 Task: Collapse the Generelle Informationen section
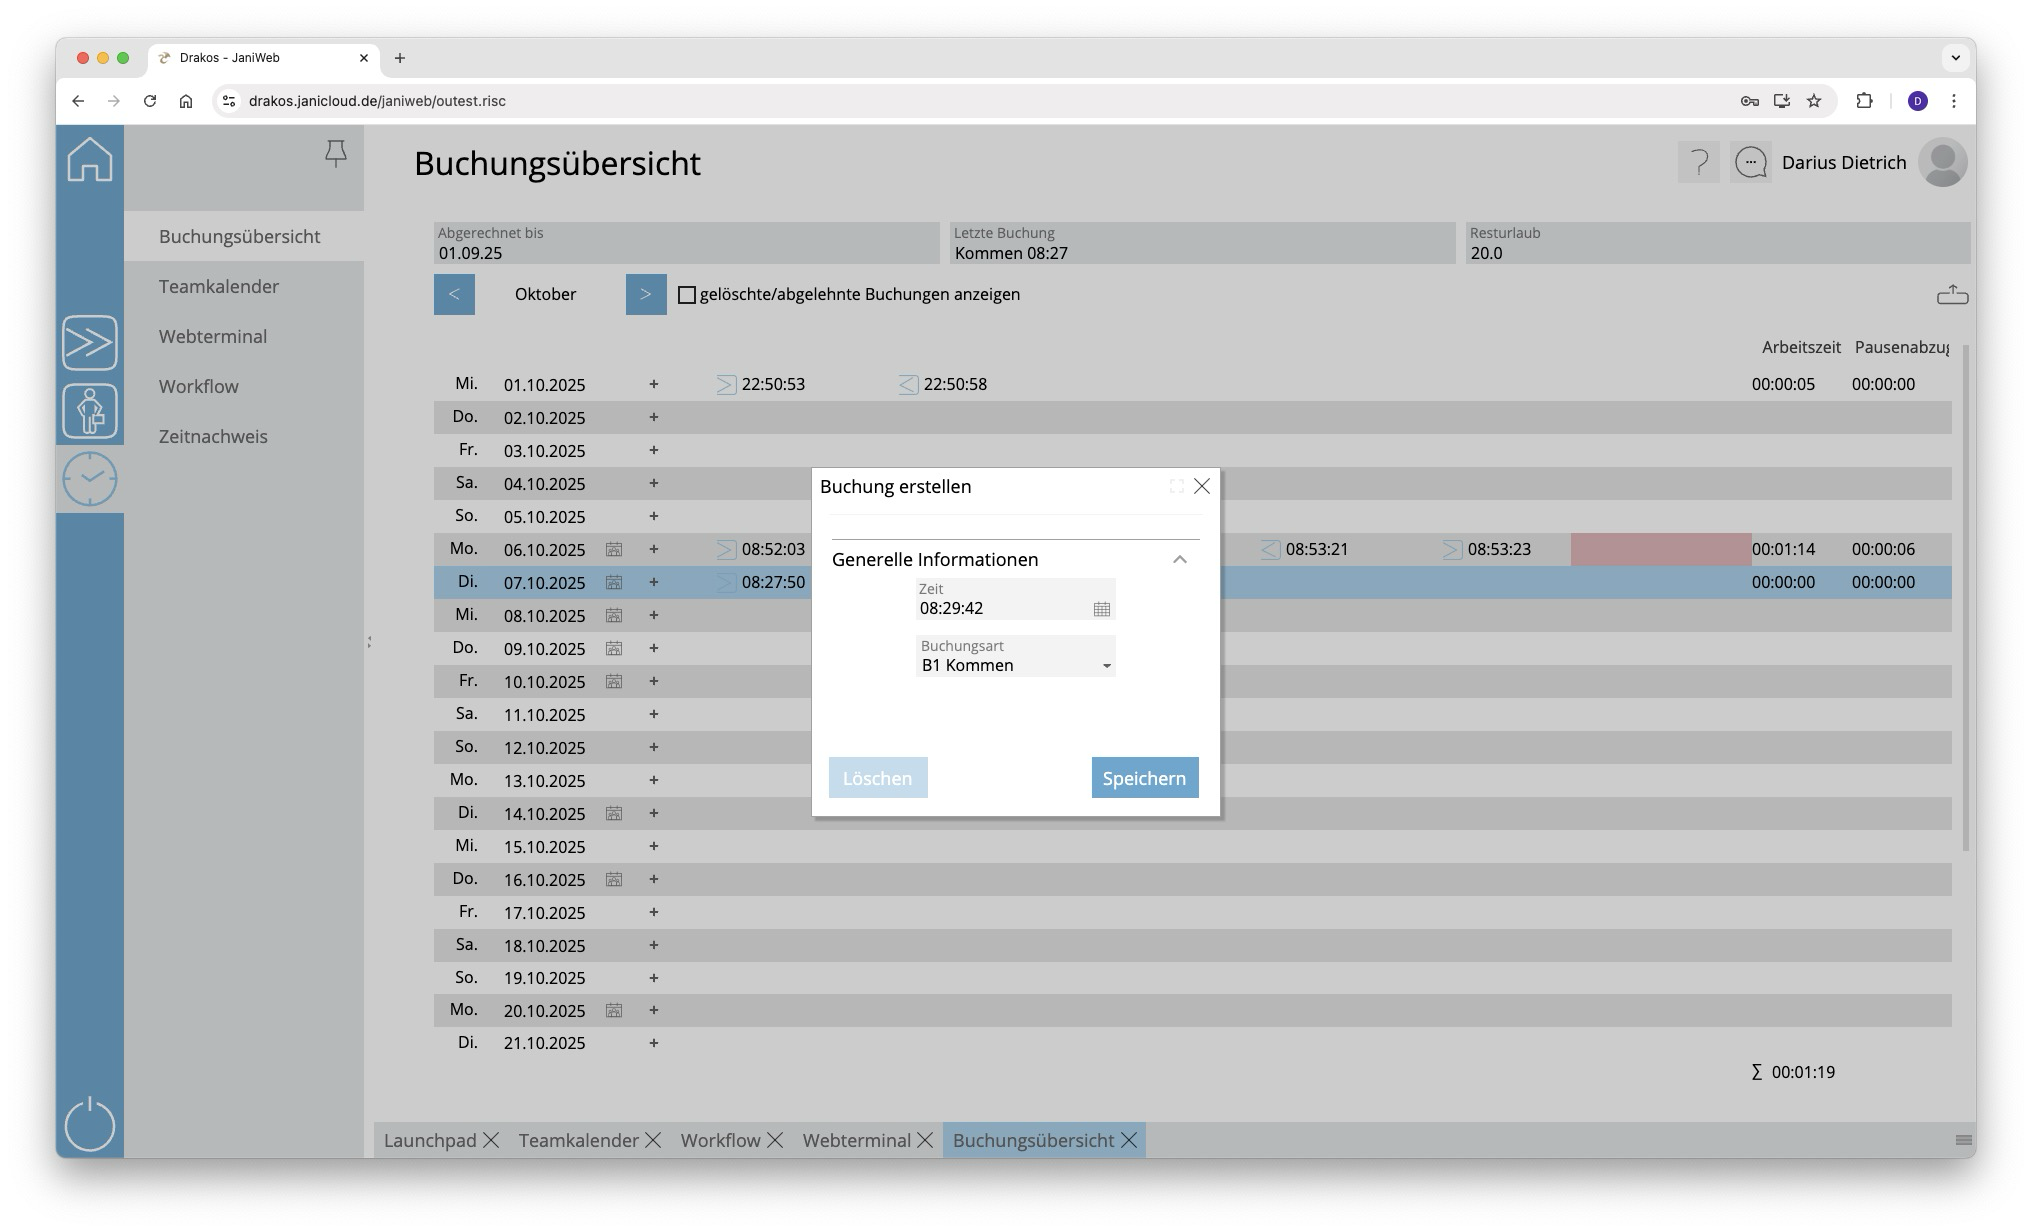click(1180, 560)
